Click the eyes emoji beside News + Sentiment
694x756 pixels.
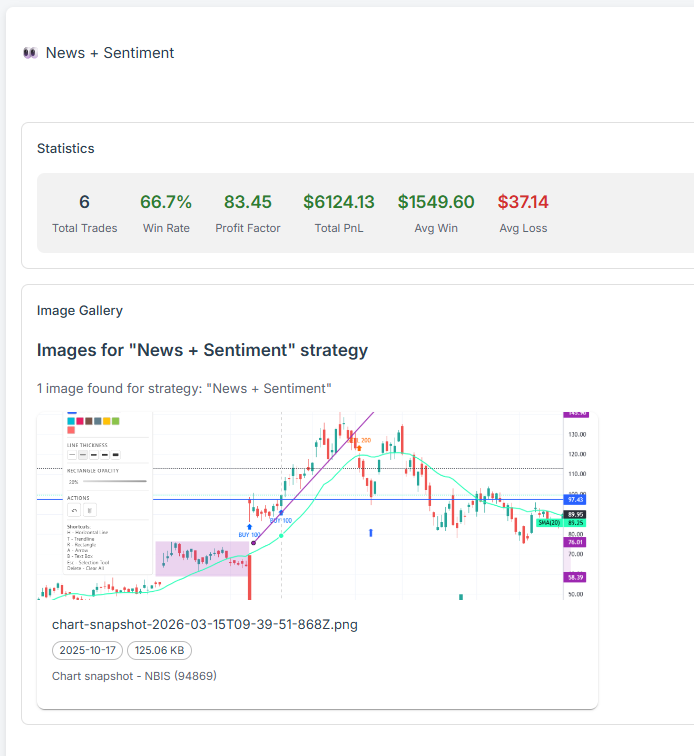click(x=30, y=53)
